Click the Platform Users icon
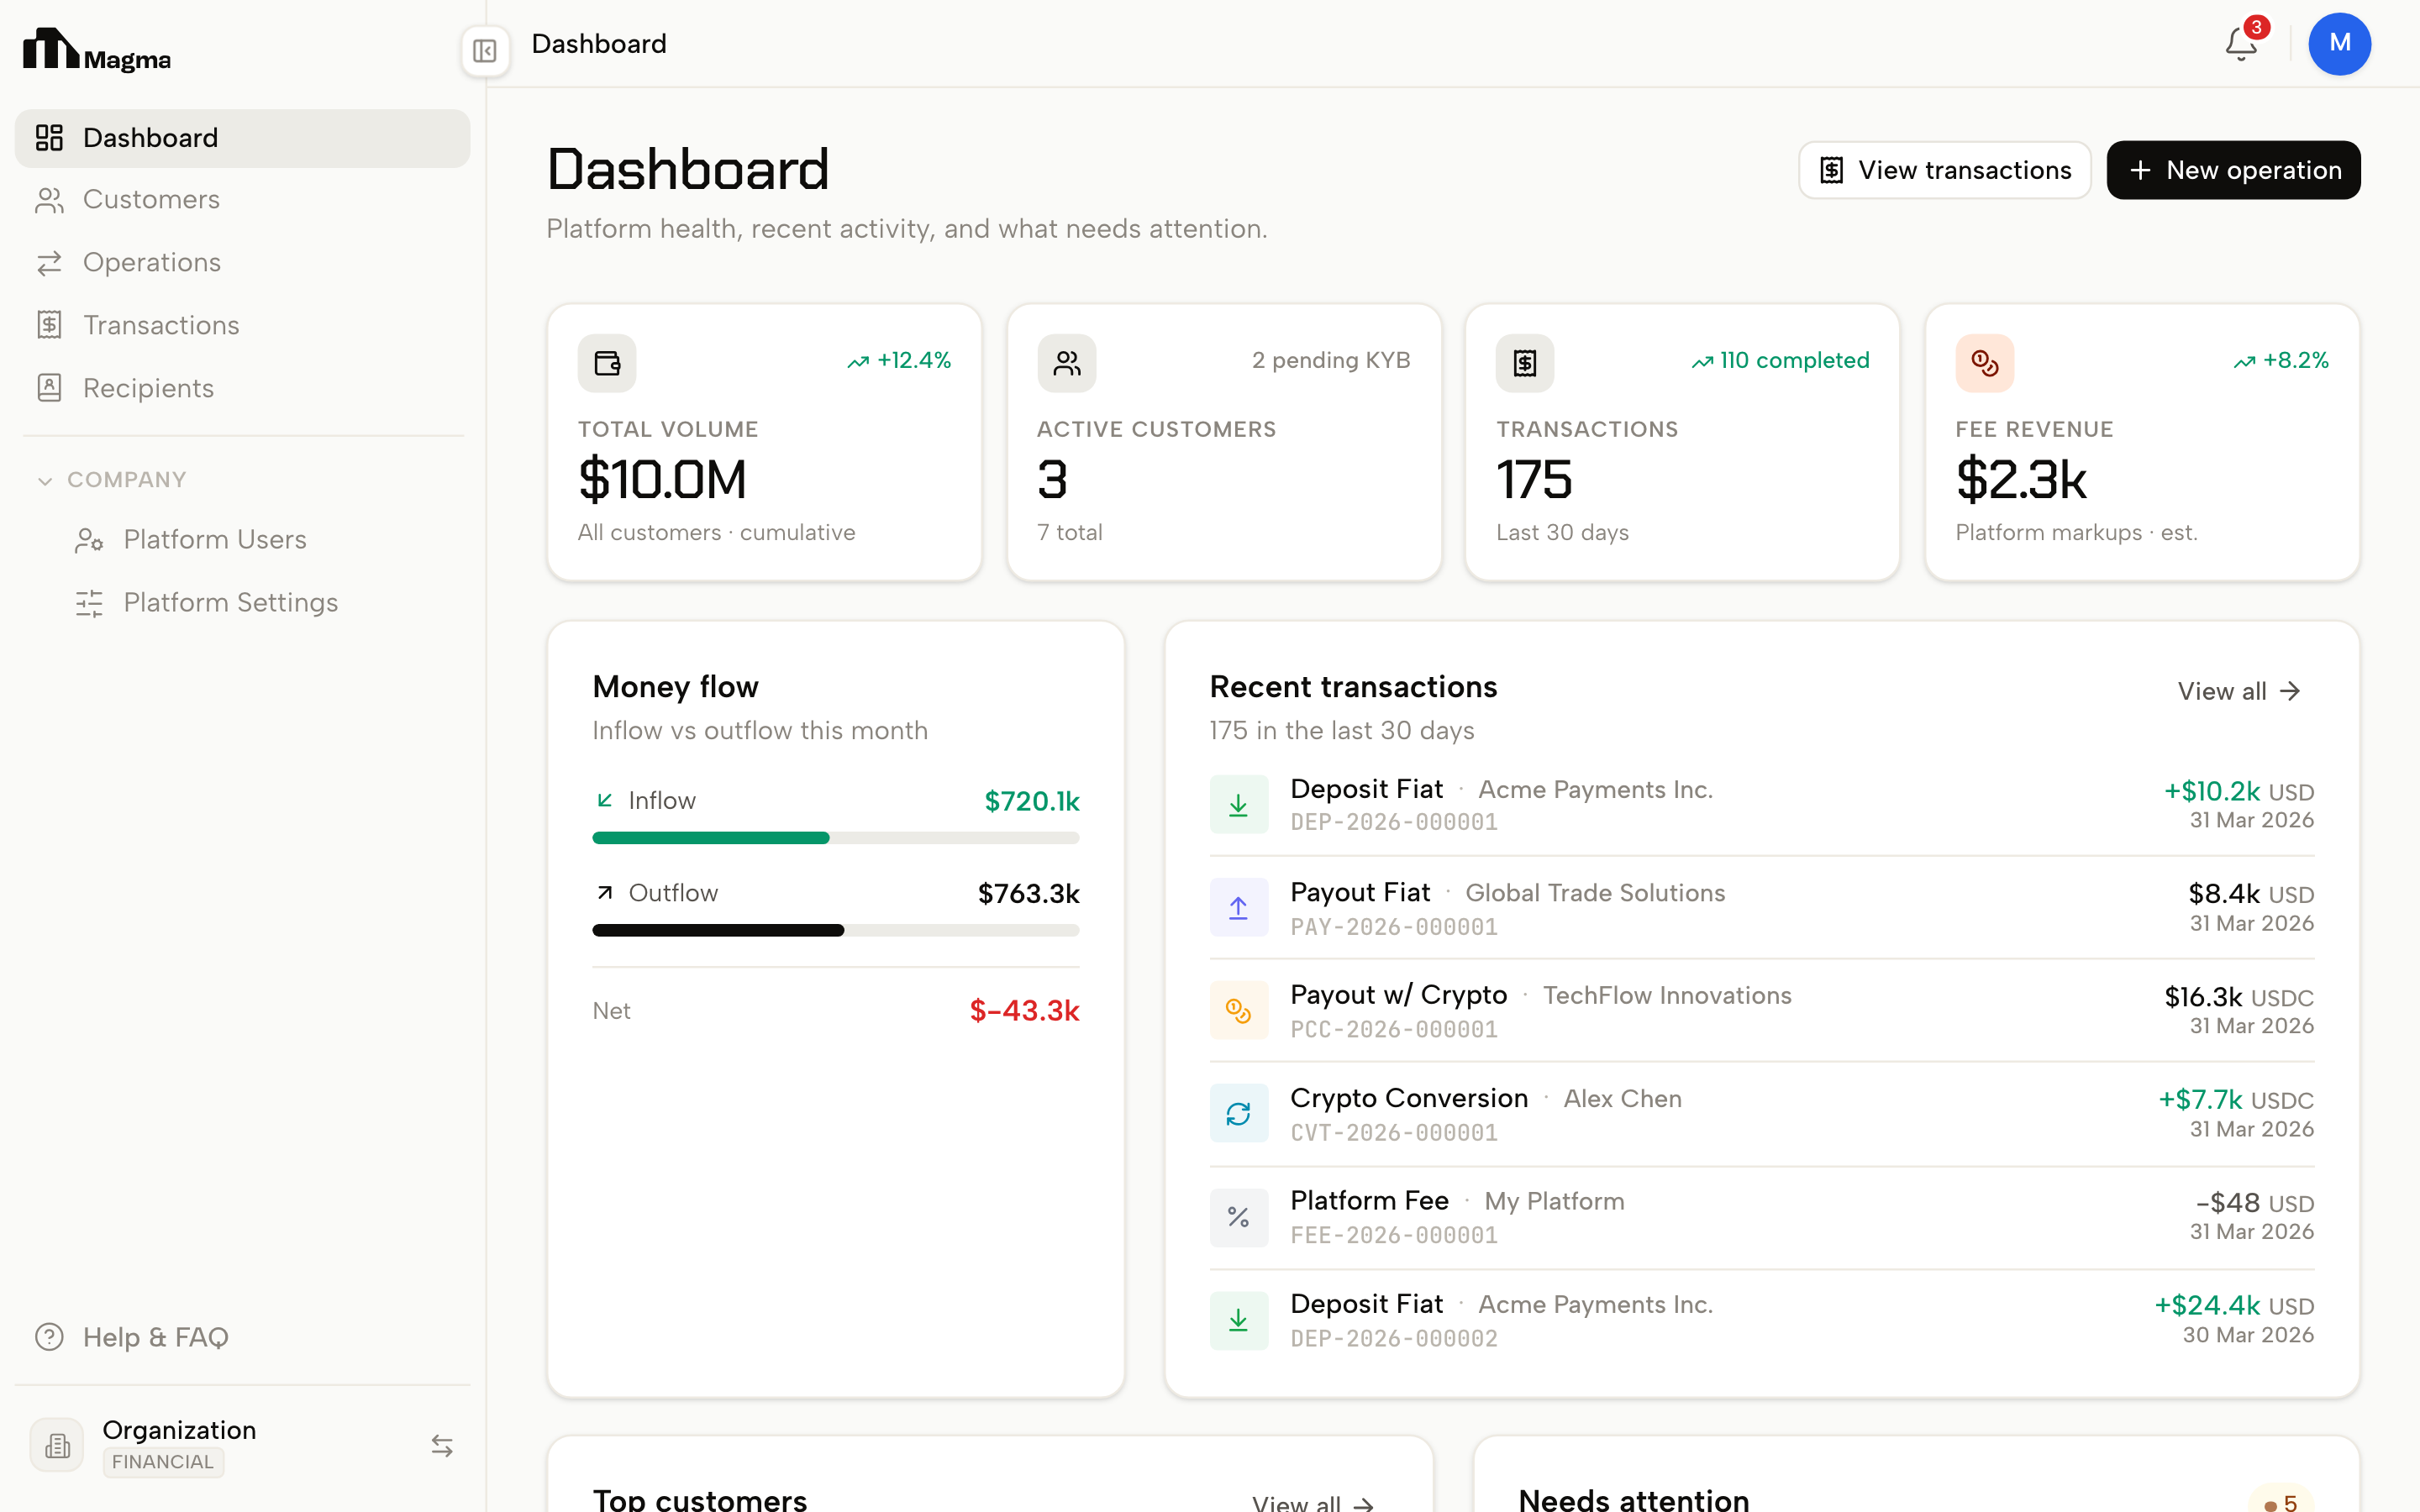The height and width of the screenshot is (1512, 2420). click(x=89, y=540)
